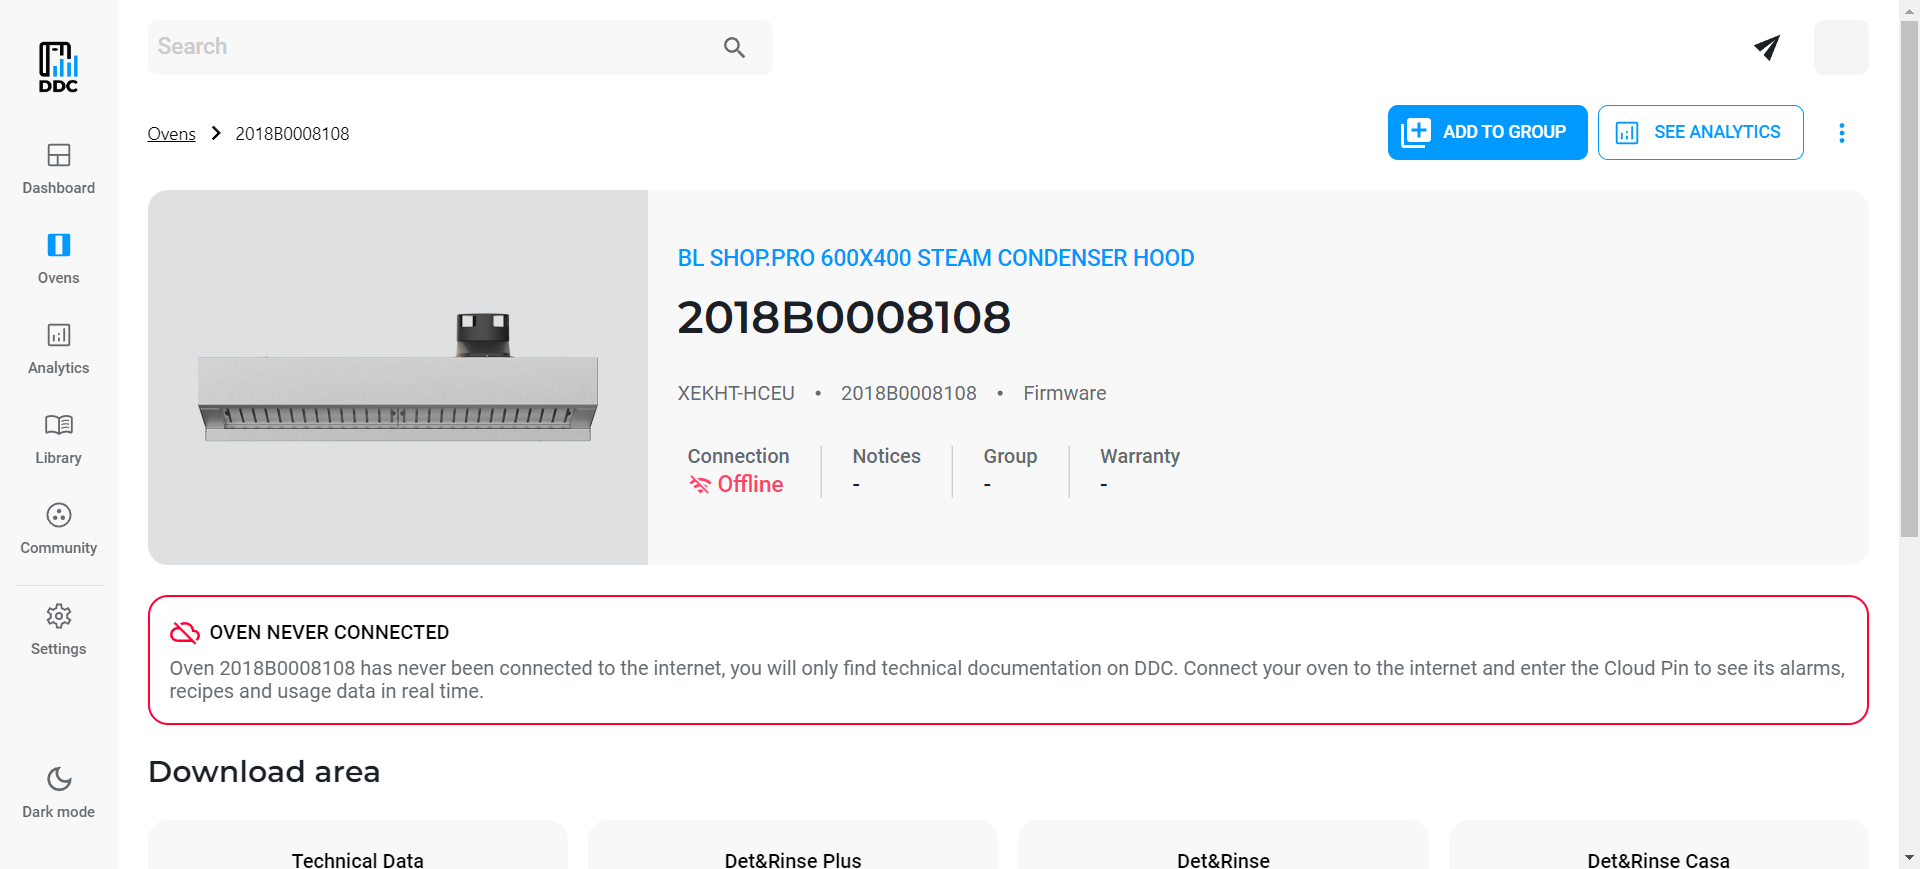The height and width of the screenshot is (869, 1920).
Task: Click the user profile avatar box
Action: (1840, 47)
